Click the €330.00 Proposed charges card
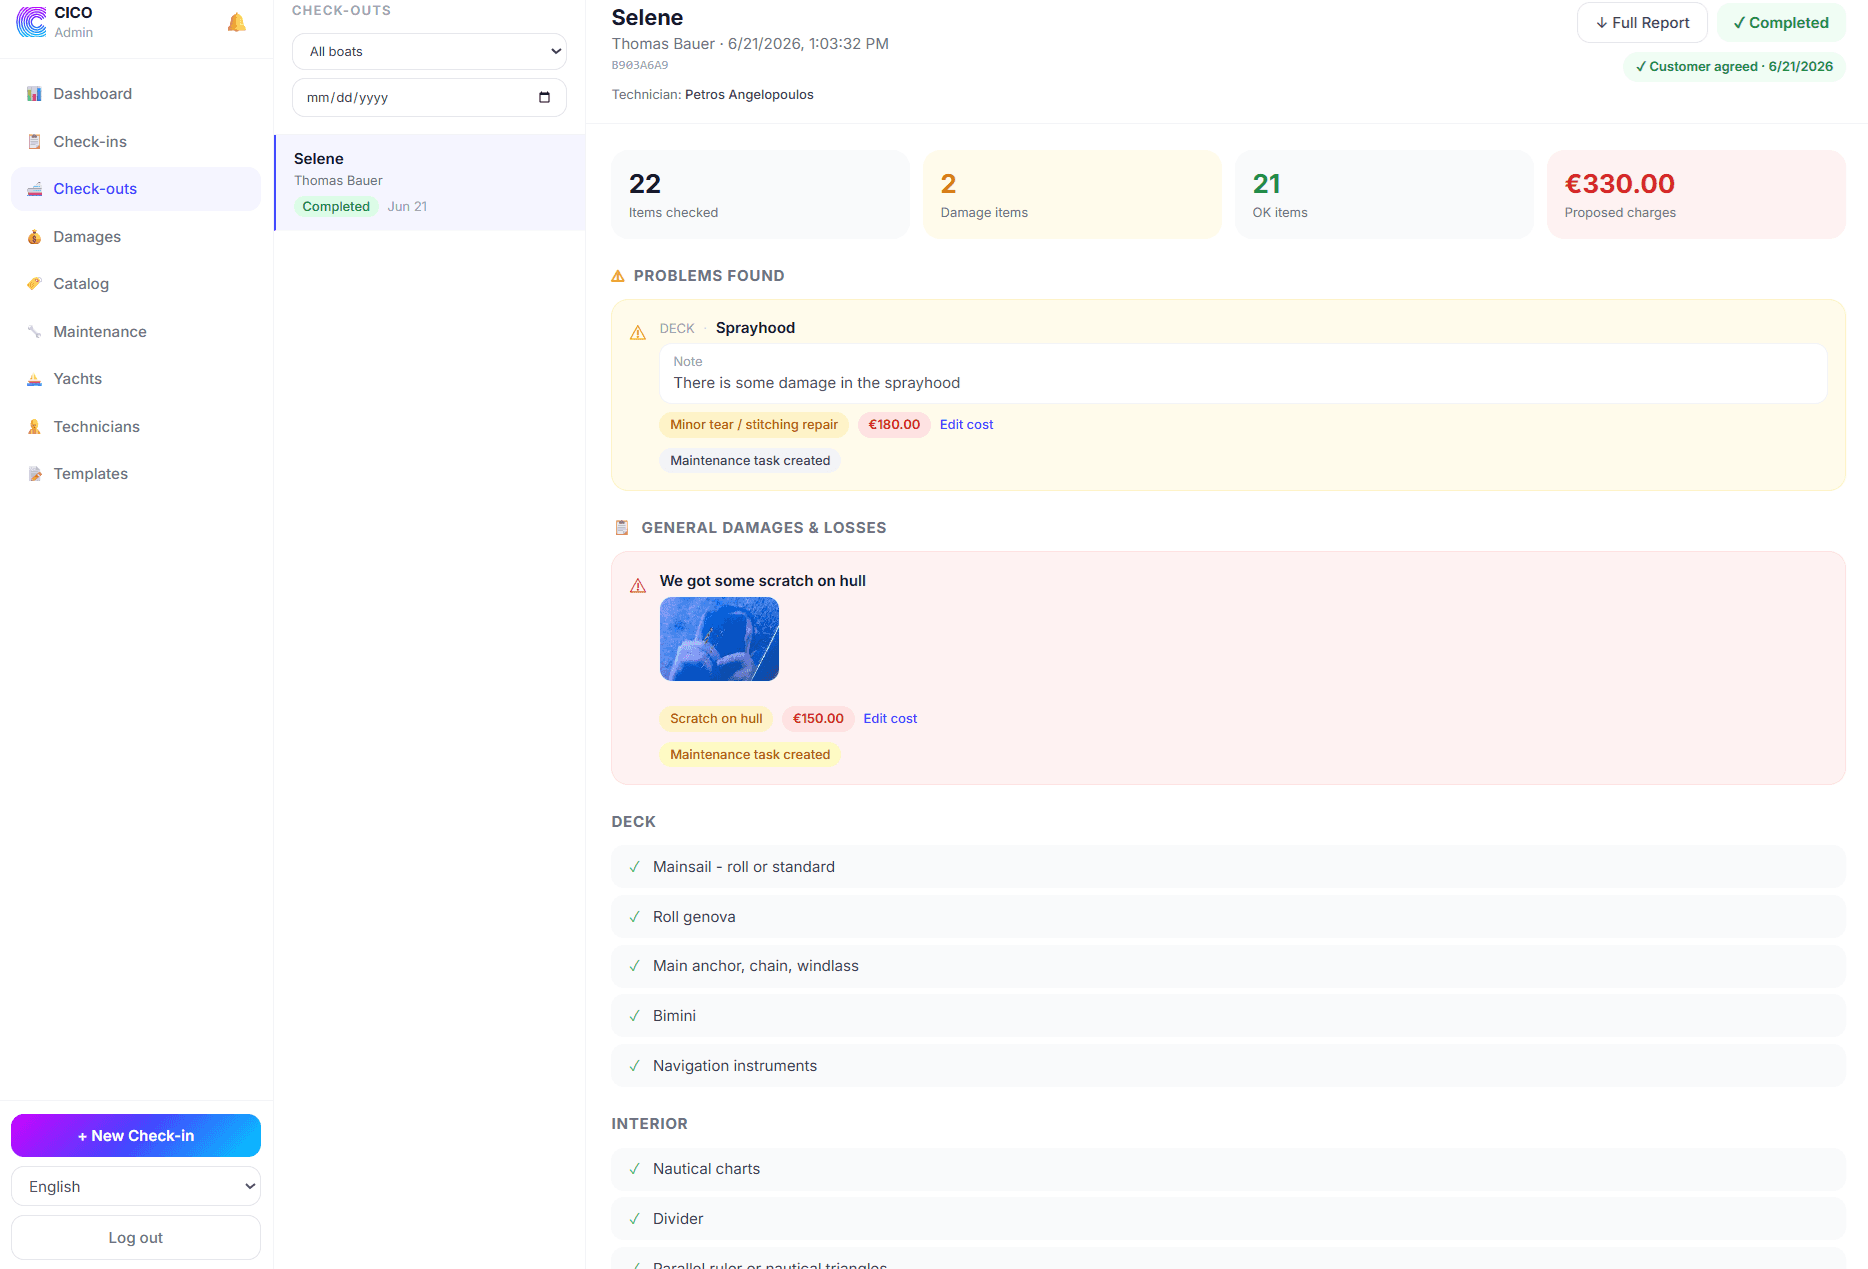 pyautogui.click(x=1696, y=195)
